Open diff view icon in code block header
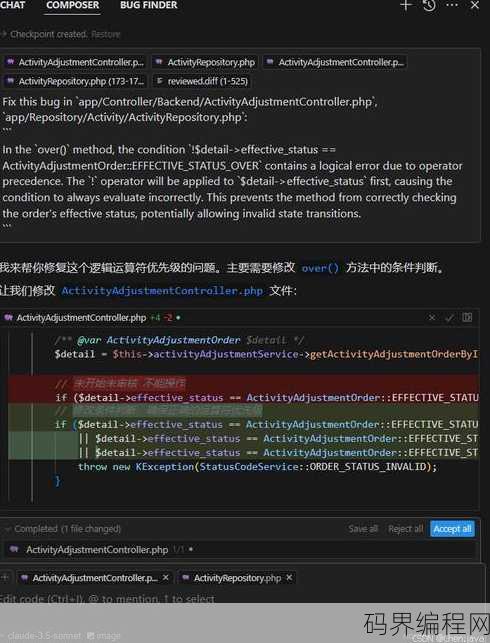Viewport: 490px width, 643px height. click(x=467, y=317)
